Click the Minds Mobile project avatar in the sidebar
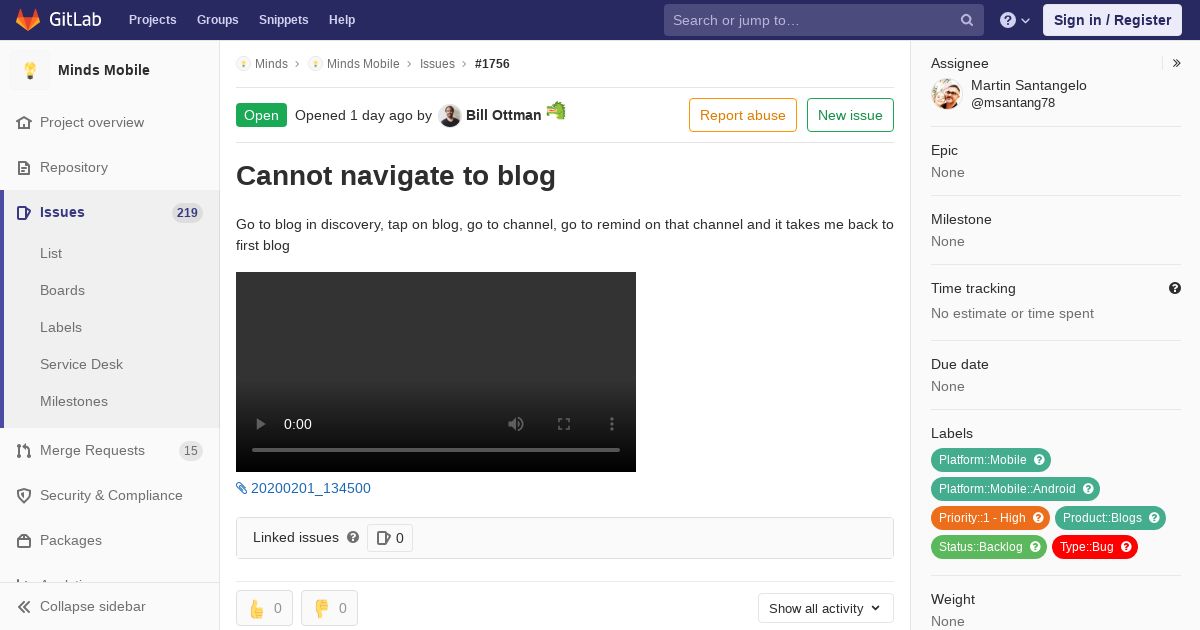This screenshot has width=1200, height=630. (x=30, y=70)
